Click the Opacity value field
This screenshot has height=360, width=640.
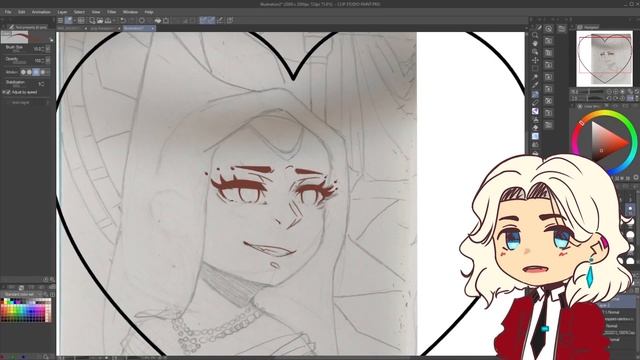point(38,60)
